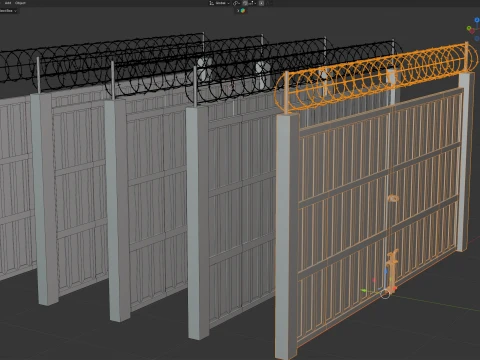Viewport: 480px width, 360px height.
Task: Click the blue Z arrow of move gizmo
Action: pyautogui.click(x=386, y=273)
